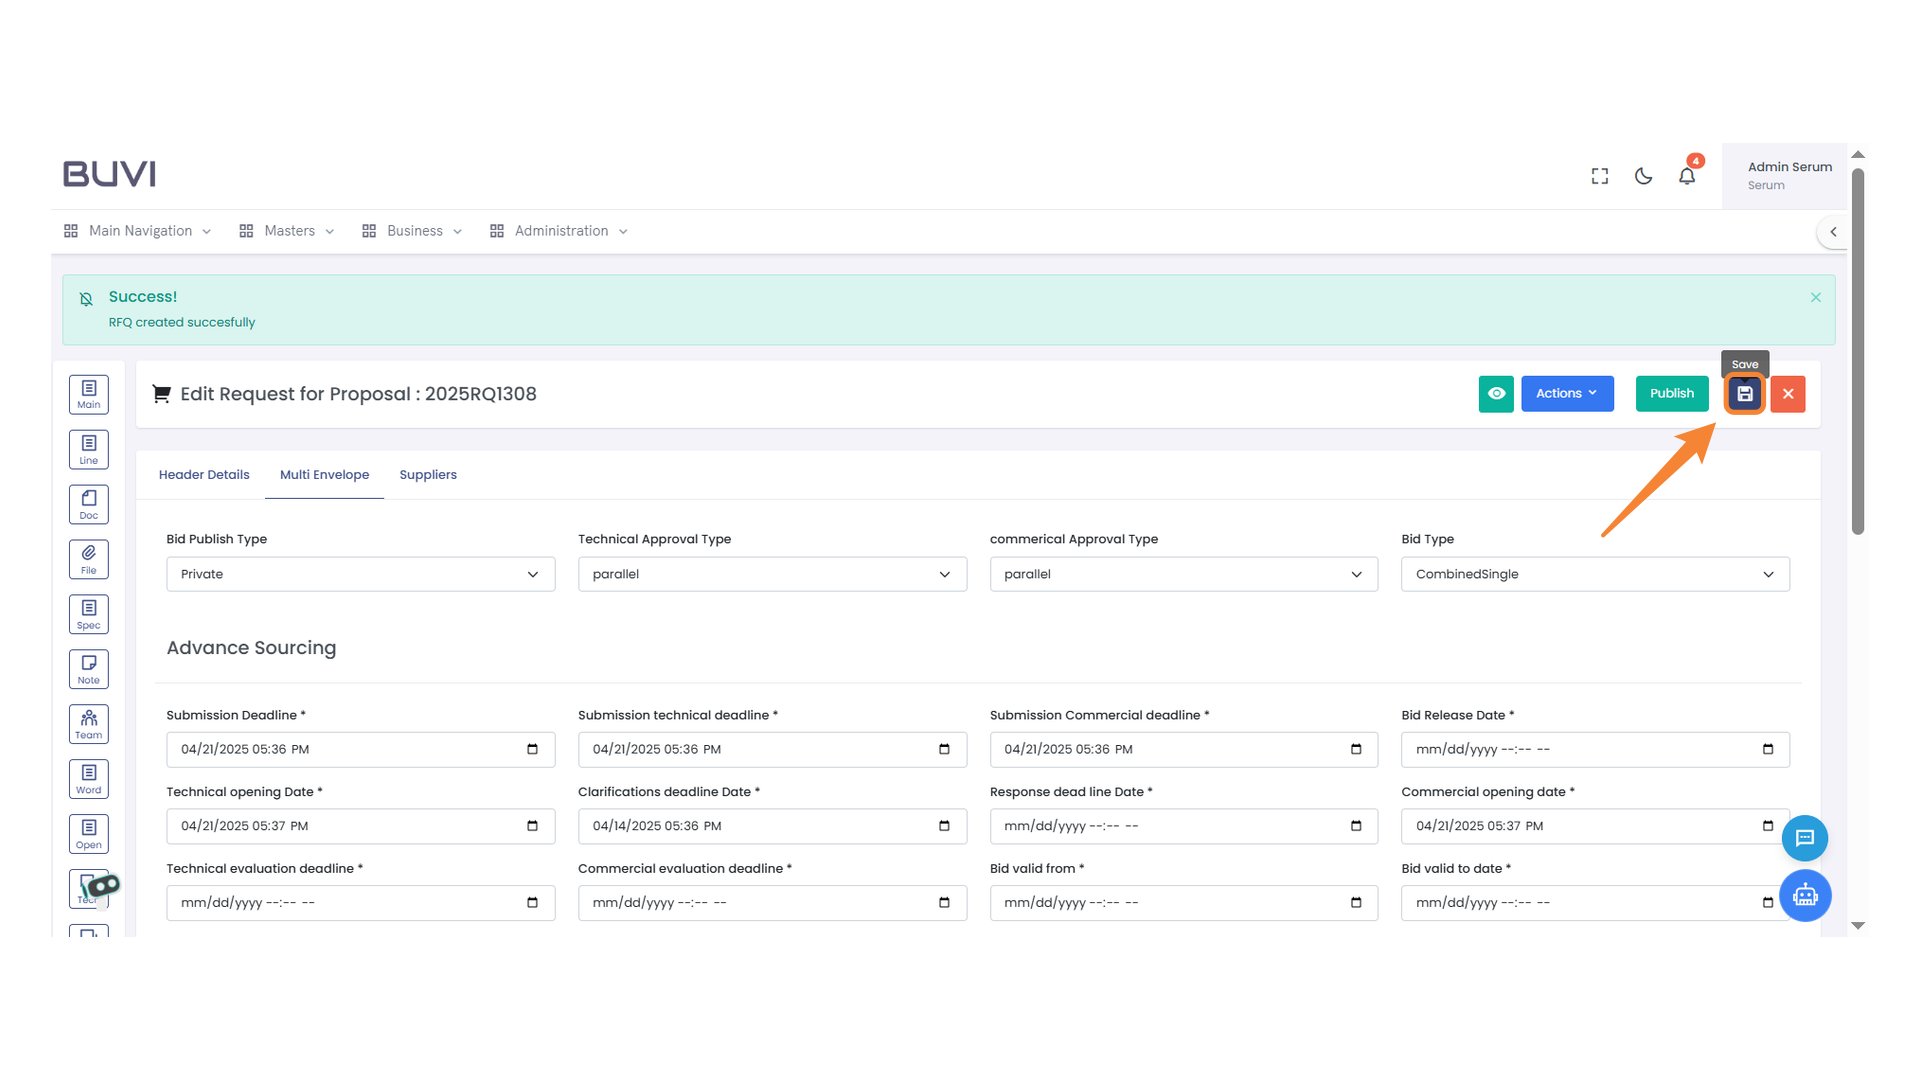Click the green eye preview button

pos(1496,394)
